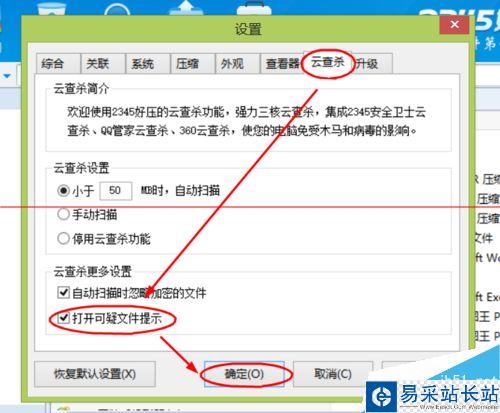Click the toolbox icon in the top toolbar
Viewport: 500px width, 413px height.
click(x=254, y=7)
